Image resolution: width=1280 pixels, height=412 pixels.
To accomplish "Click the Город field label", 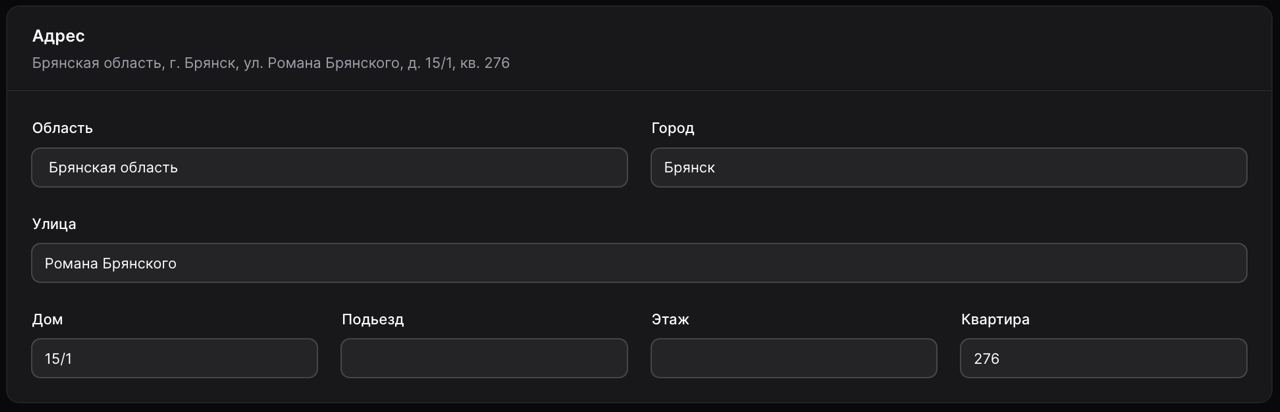I will pyautogui.click(x=672, y=128).
